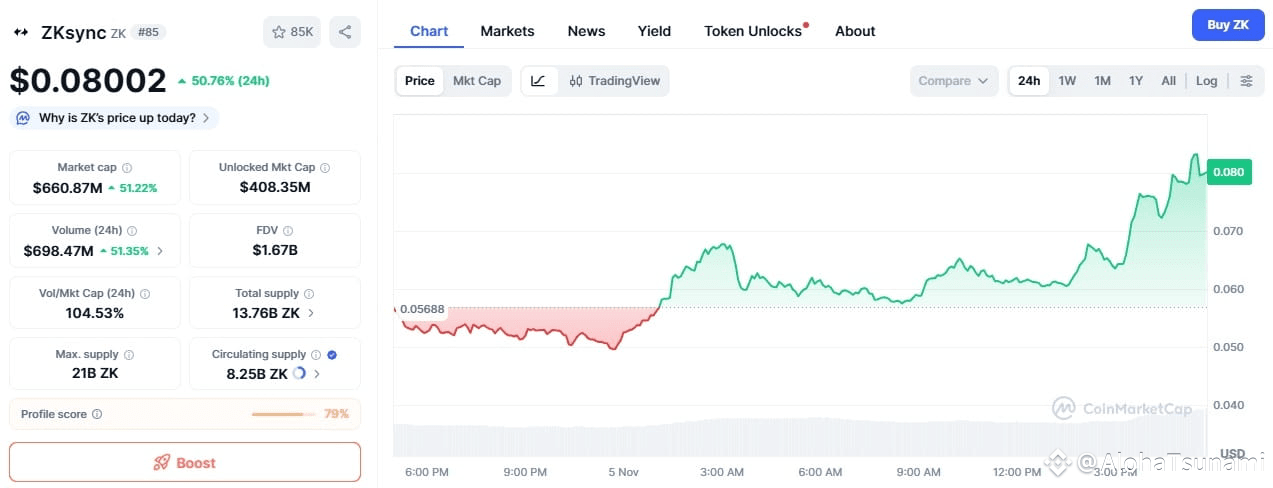
Task: Open the line chart style icon
Action: (x=538, y=81)
